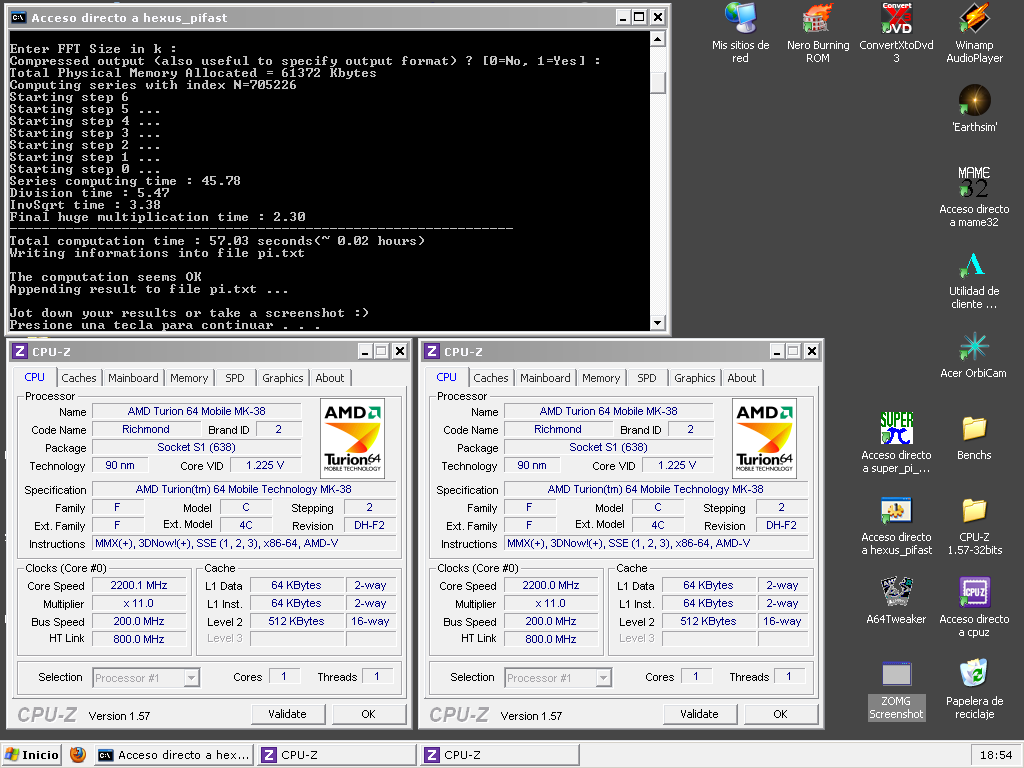Screen dimensions: 1024x768
Task: Click the console vertical scrollbar thumb
Action: 658,82
